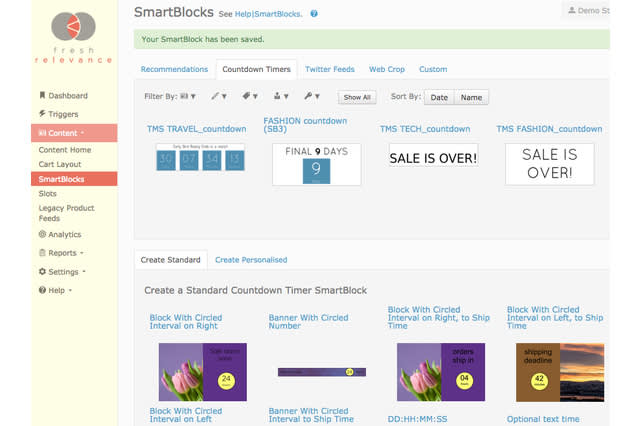Open the tag filter dropdown
The width and height of the screenshot is (640, 426).
[250, 97]
